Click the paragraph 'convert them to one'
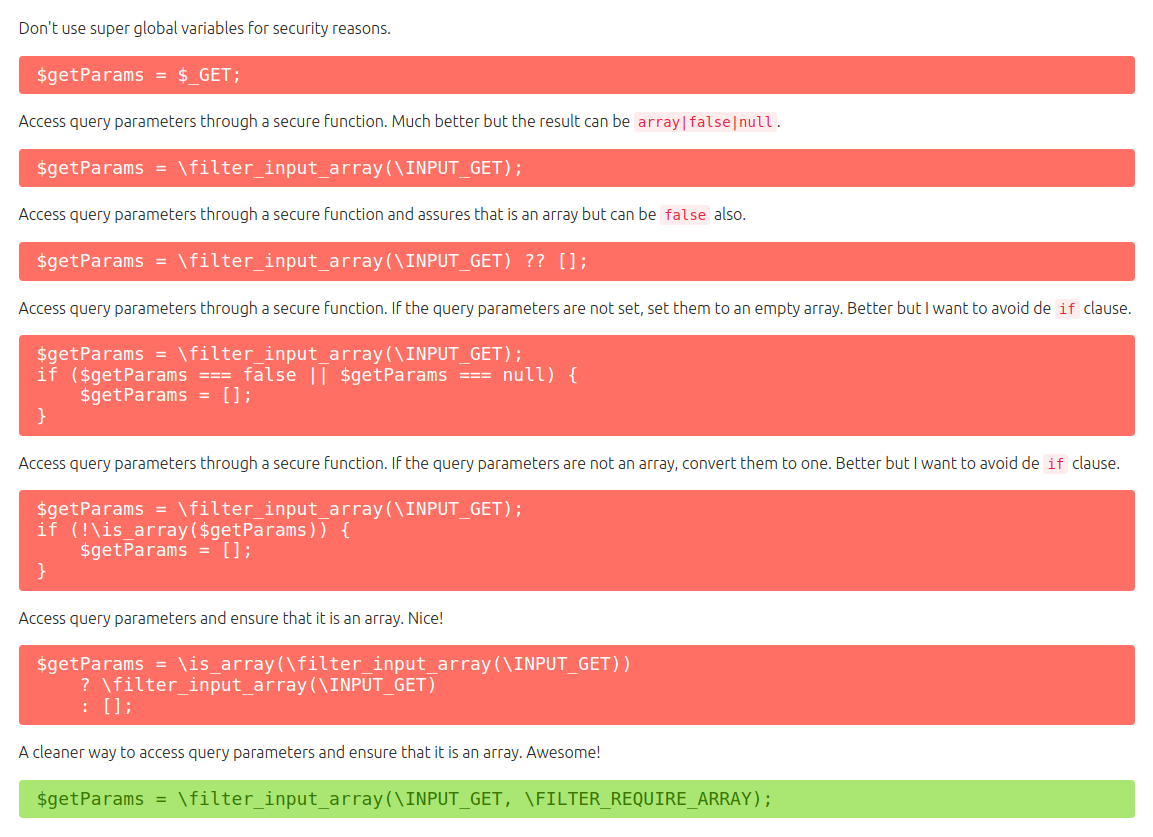Viewport: 1153px width, 837px height. tap(569, 463)
